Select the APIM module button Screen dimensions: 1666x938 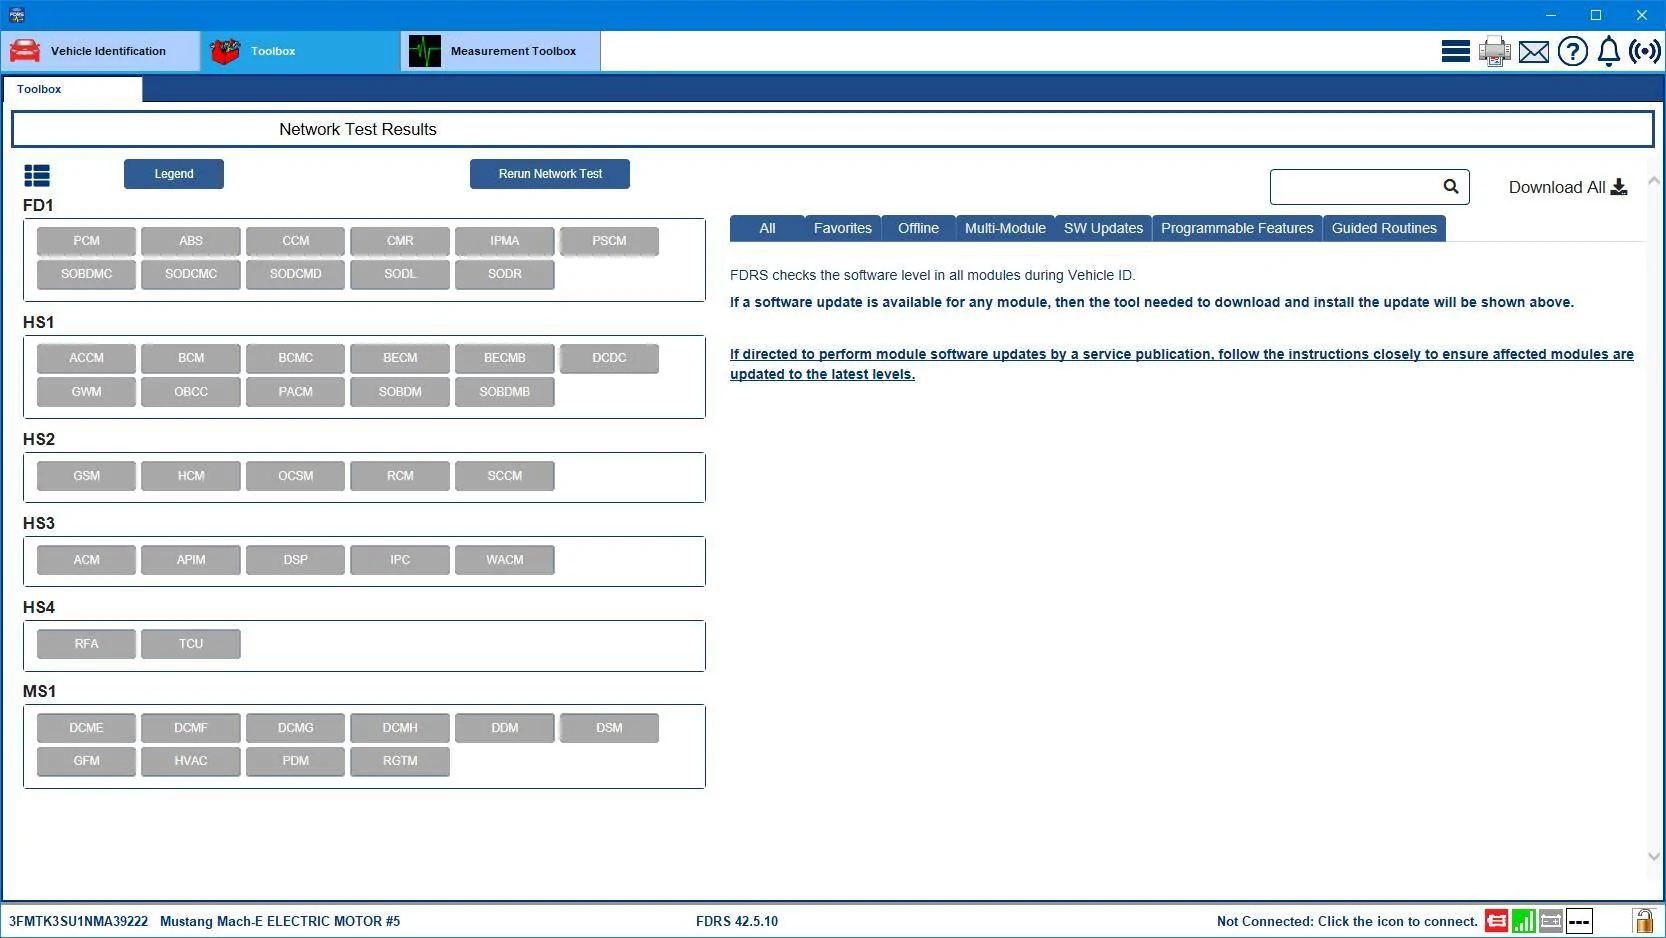coord(191,560)
